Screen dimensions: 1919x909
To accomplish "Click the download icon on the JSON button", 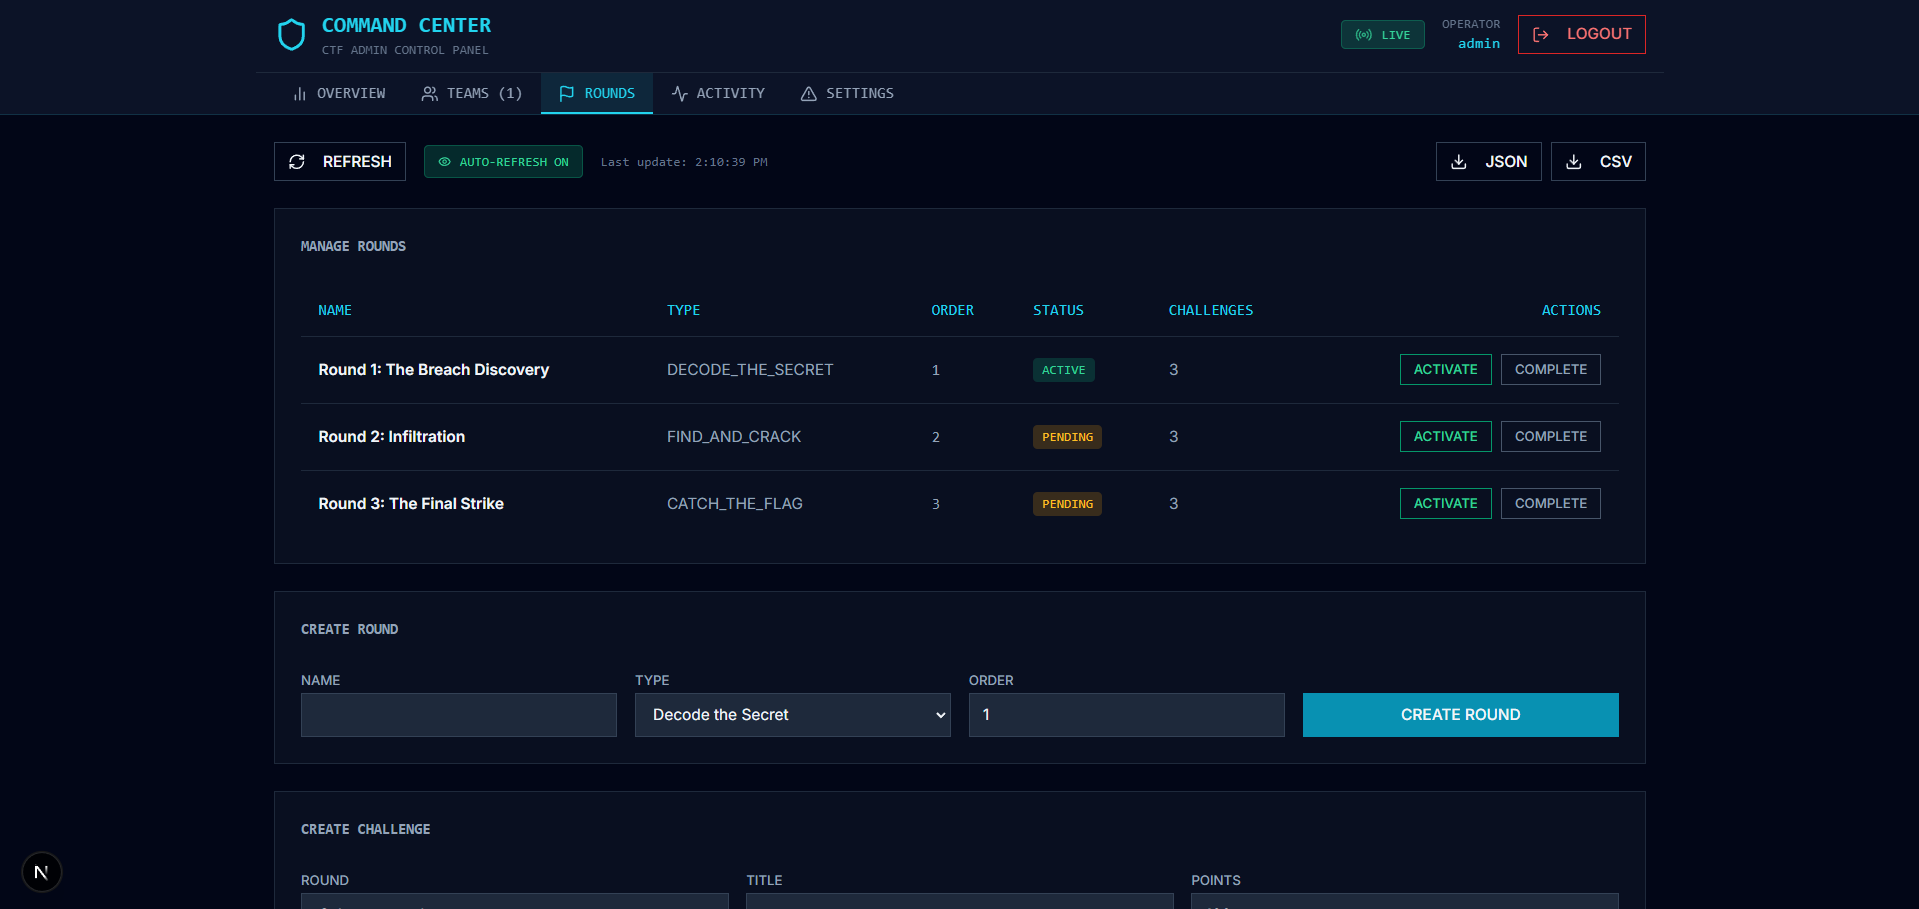I will [1458, 161].
